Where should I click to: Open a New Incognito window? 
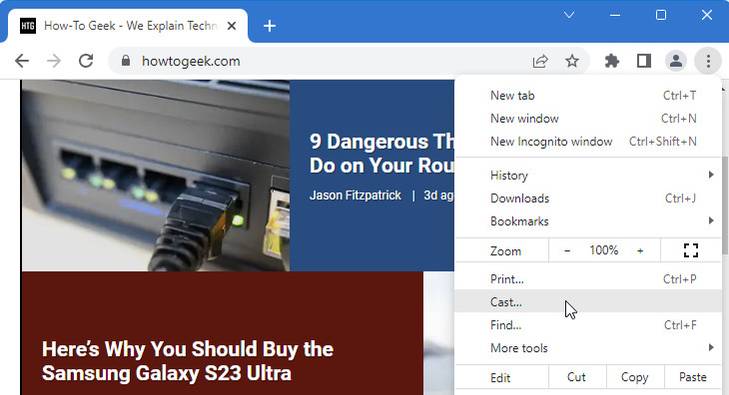point(588,141)
